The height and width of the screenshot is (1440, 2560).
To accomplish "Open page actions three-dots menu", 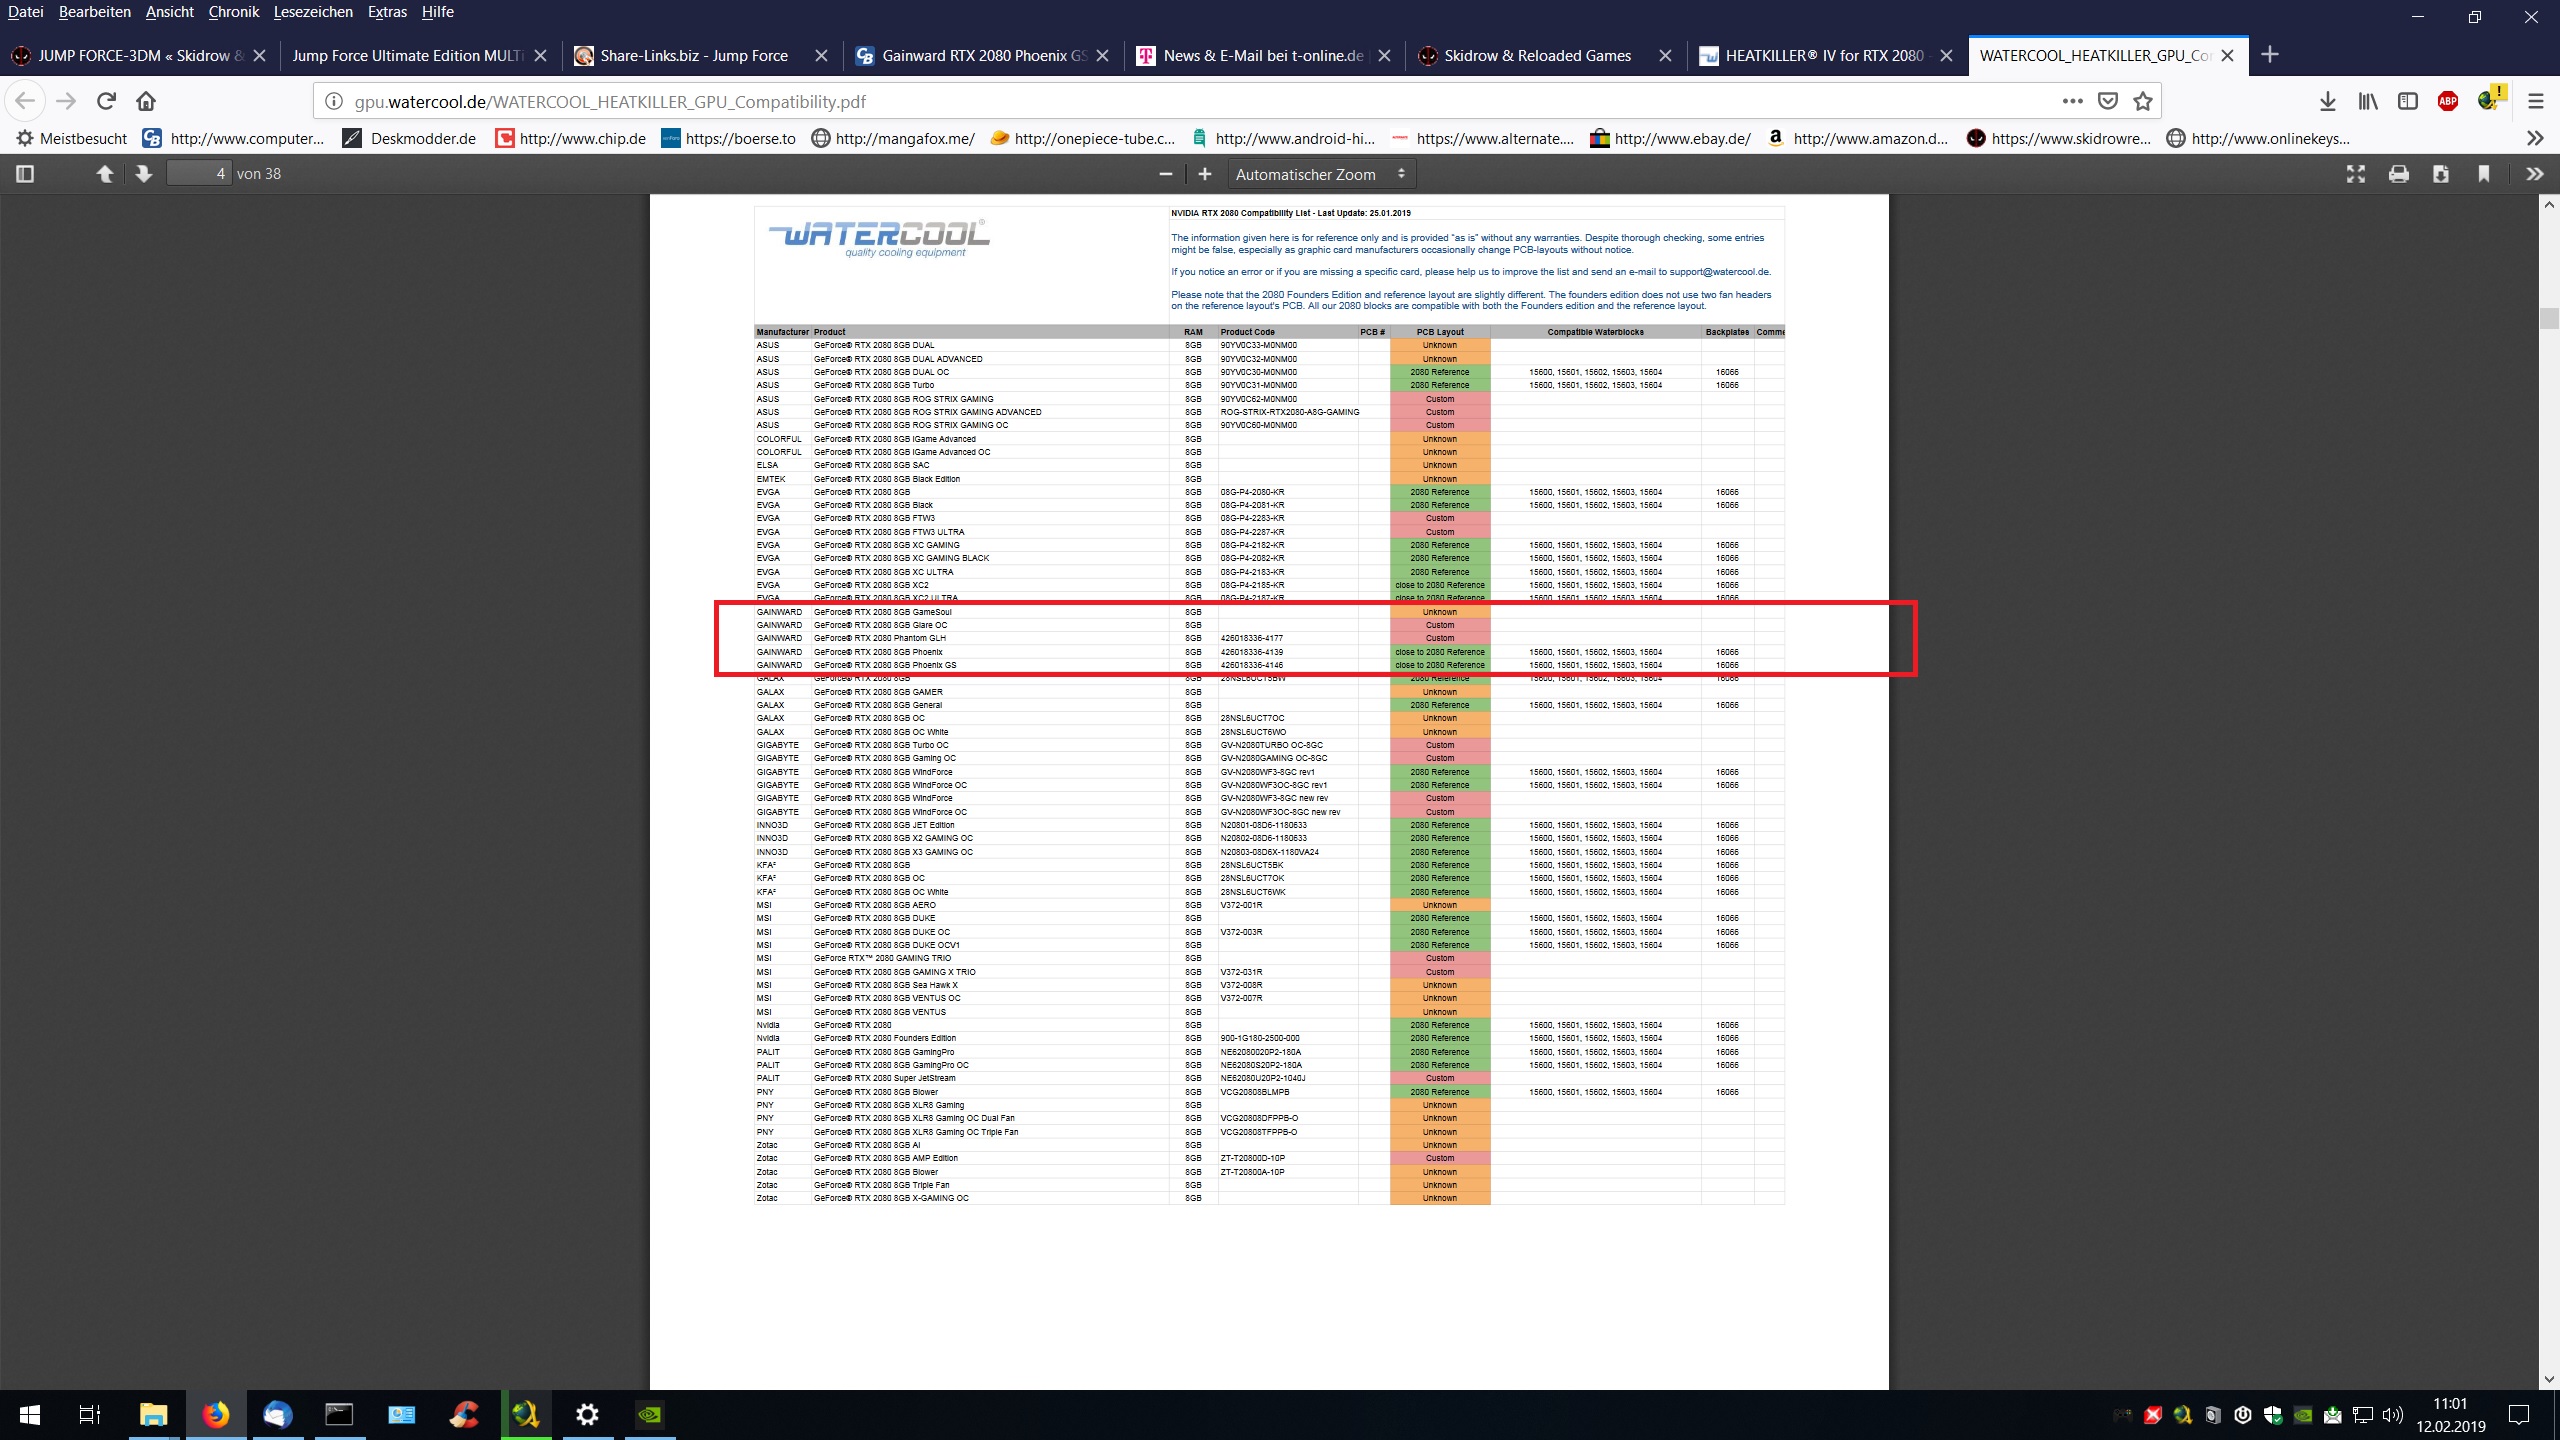I will click(2072, 101).
